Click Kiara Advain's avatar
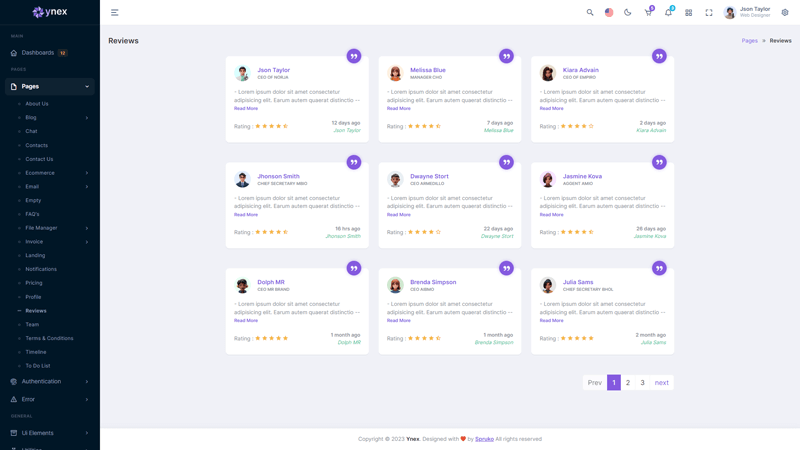Viewport: 800px width, 450px height. [x=548, y=74]
